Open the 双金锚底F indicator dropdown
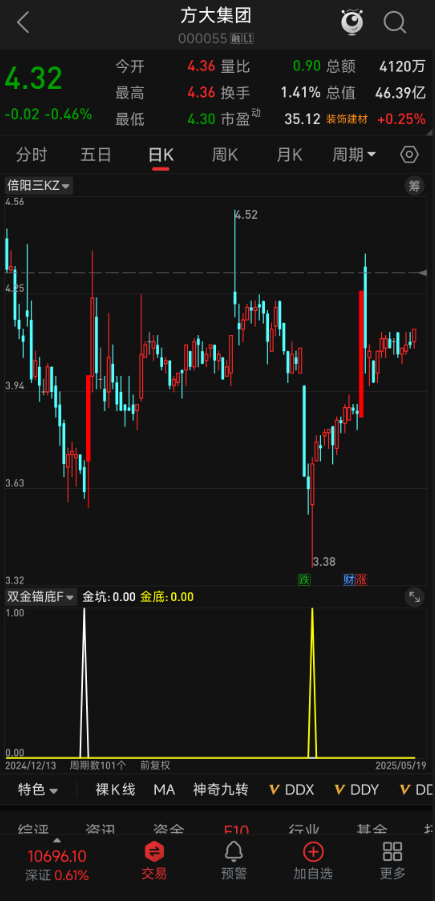 point(41,597)
